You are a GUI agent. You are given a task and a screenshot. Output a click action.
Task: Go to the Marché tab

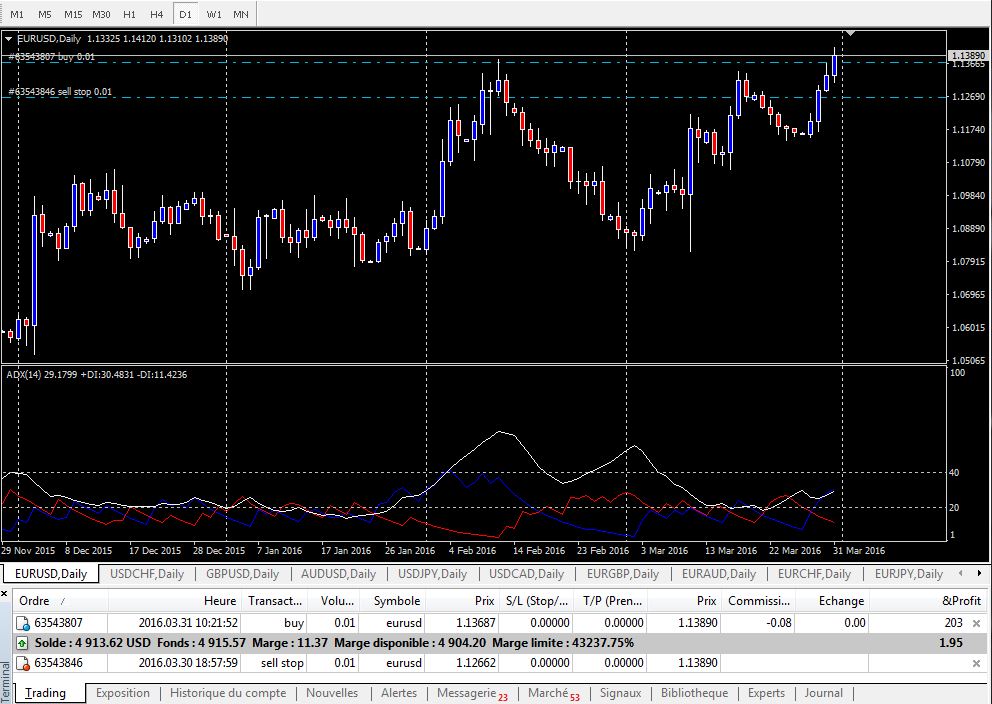(x=548, y=693)
